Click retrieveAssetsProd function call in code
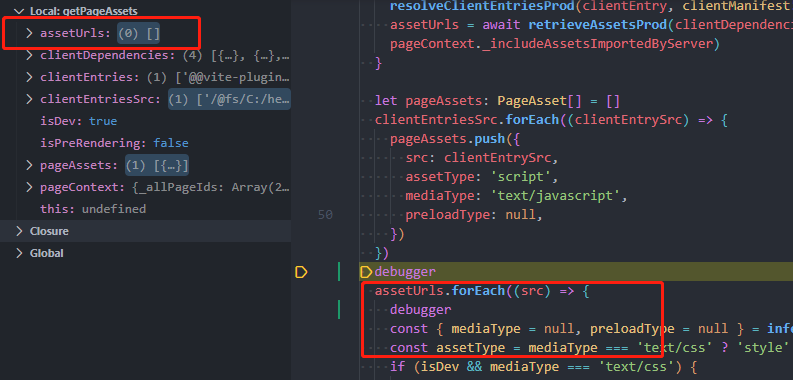The width and height of the screenshot is (793, 380). click(x=598, y=25)
